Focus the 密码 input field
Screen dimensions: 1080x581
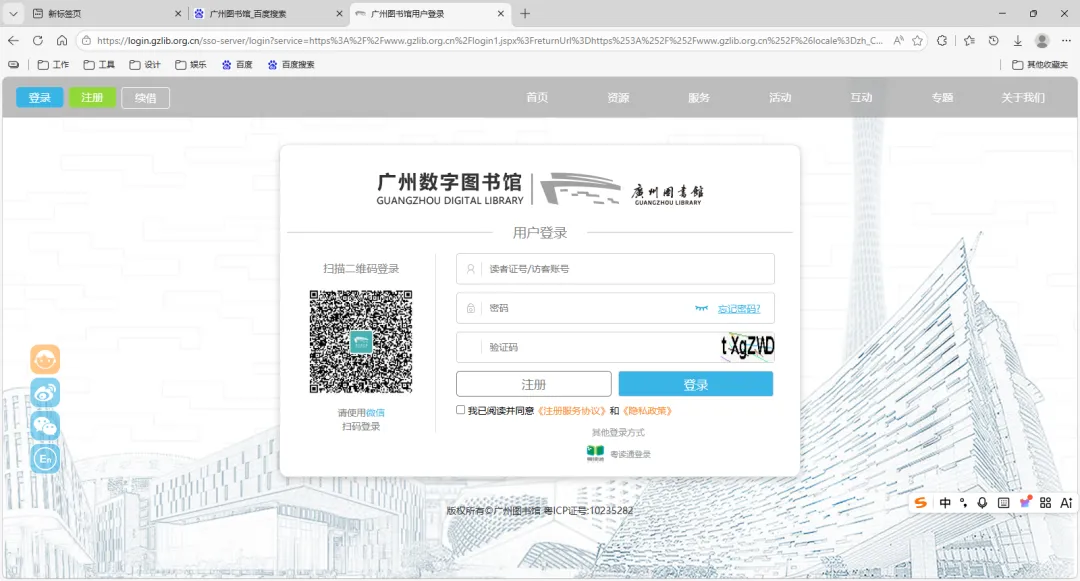pyautogui.click(x=615, y=308)
